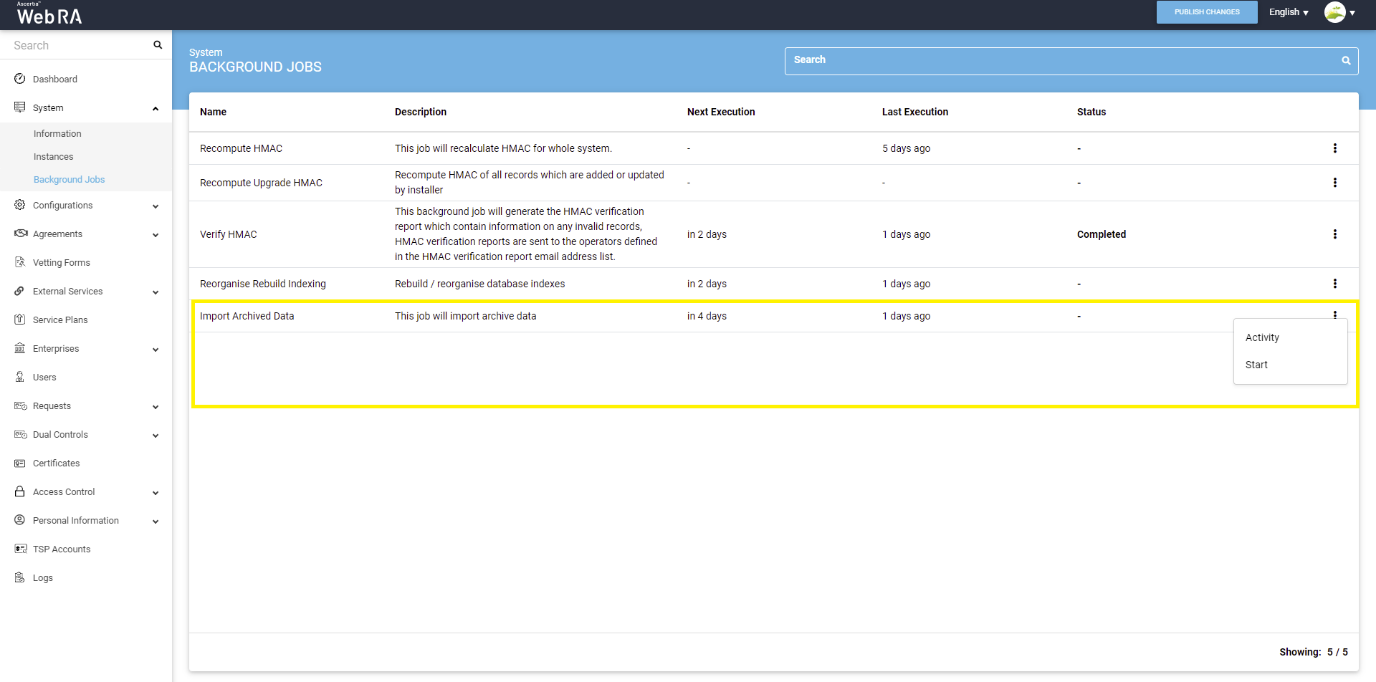Open the English language dropdown
This screenshot has width=1376, height=682.
[1288, 12]
